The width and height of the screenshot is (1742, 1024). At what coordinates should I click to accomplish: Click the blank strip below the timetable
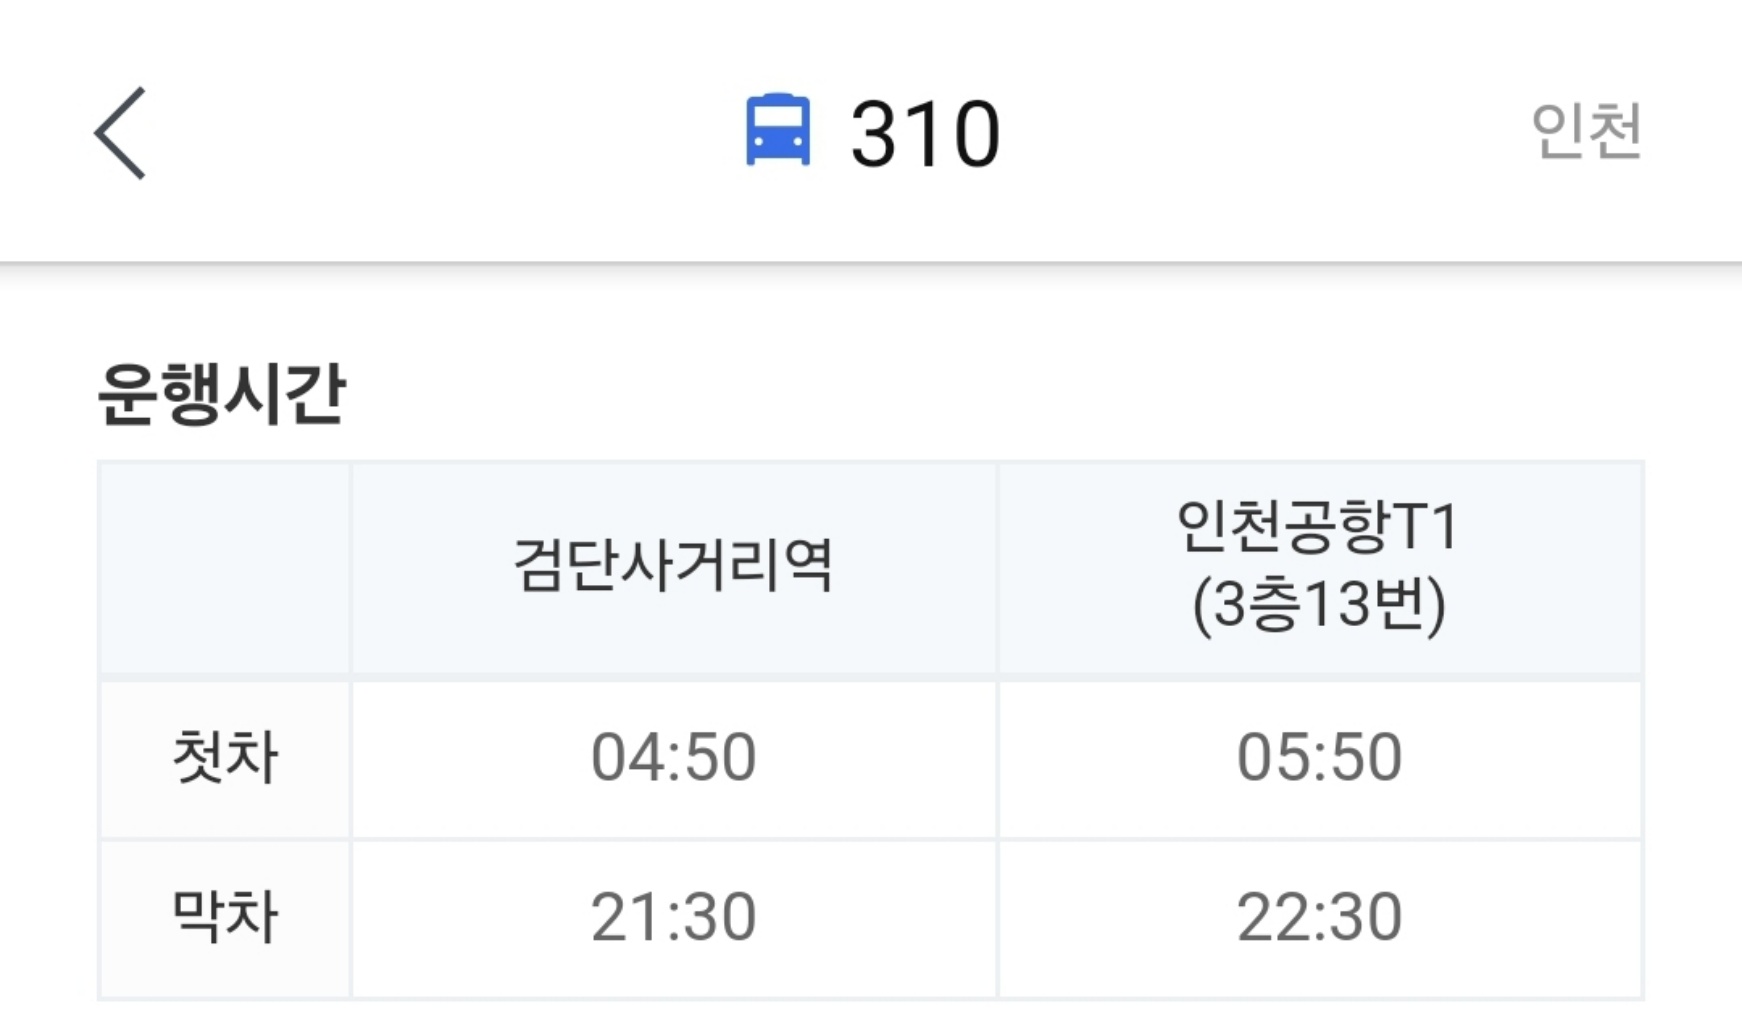click(x=870, y=1012)
